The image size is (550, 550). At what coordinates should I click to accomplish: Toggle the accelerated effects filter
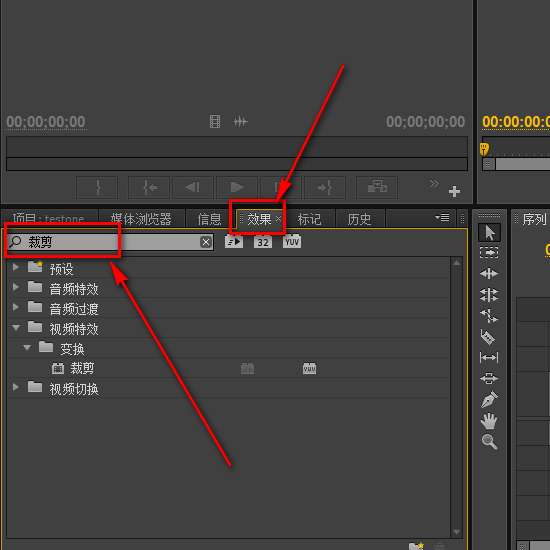tap(234, 242)
